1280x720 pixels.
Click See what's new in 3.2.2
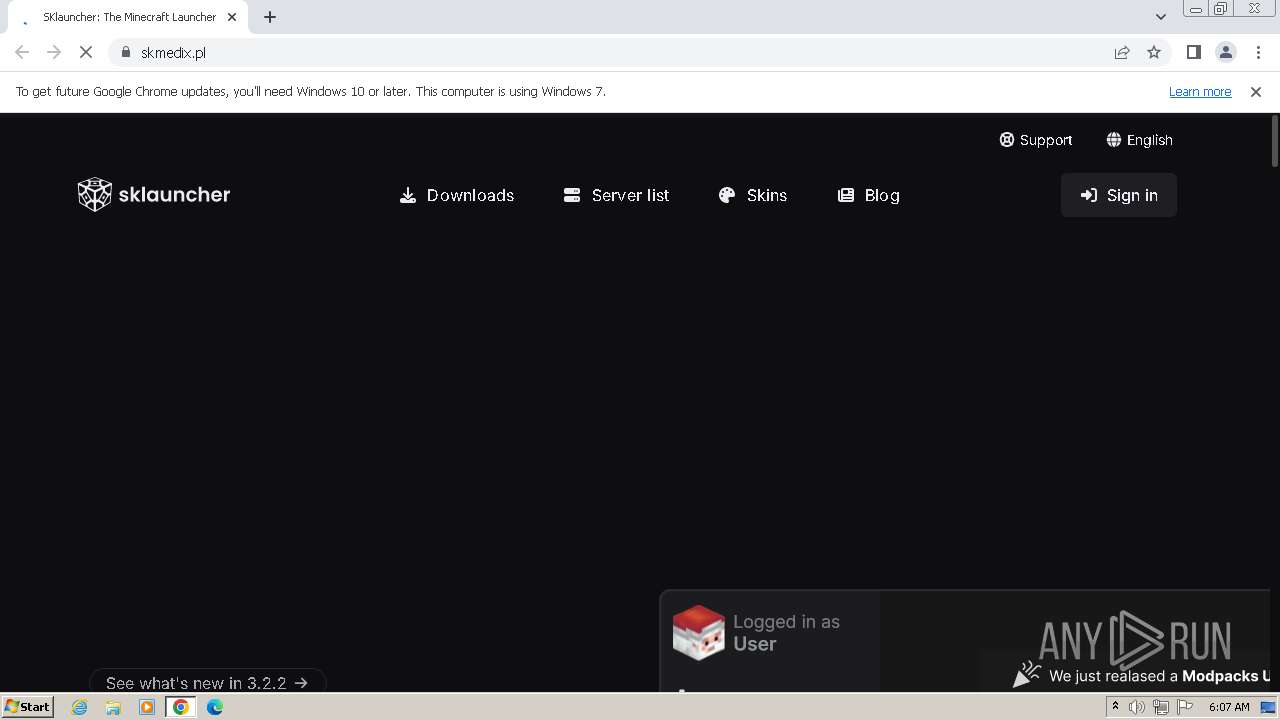coord(207,683)
